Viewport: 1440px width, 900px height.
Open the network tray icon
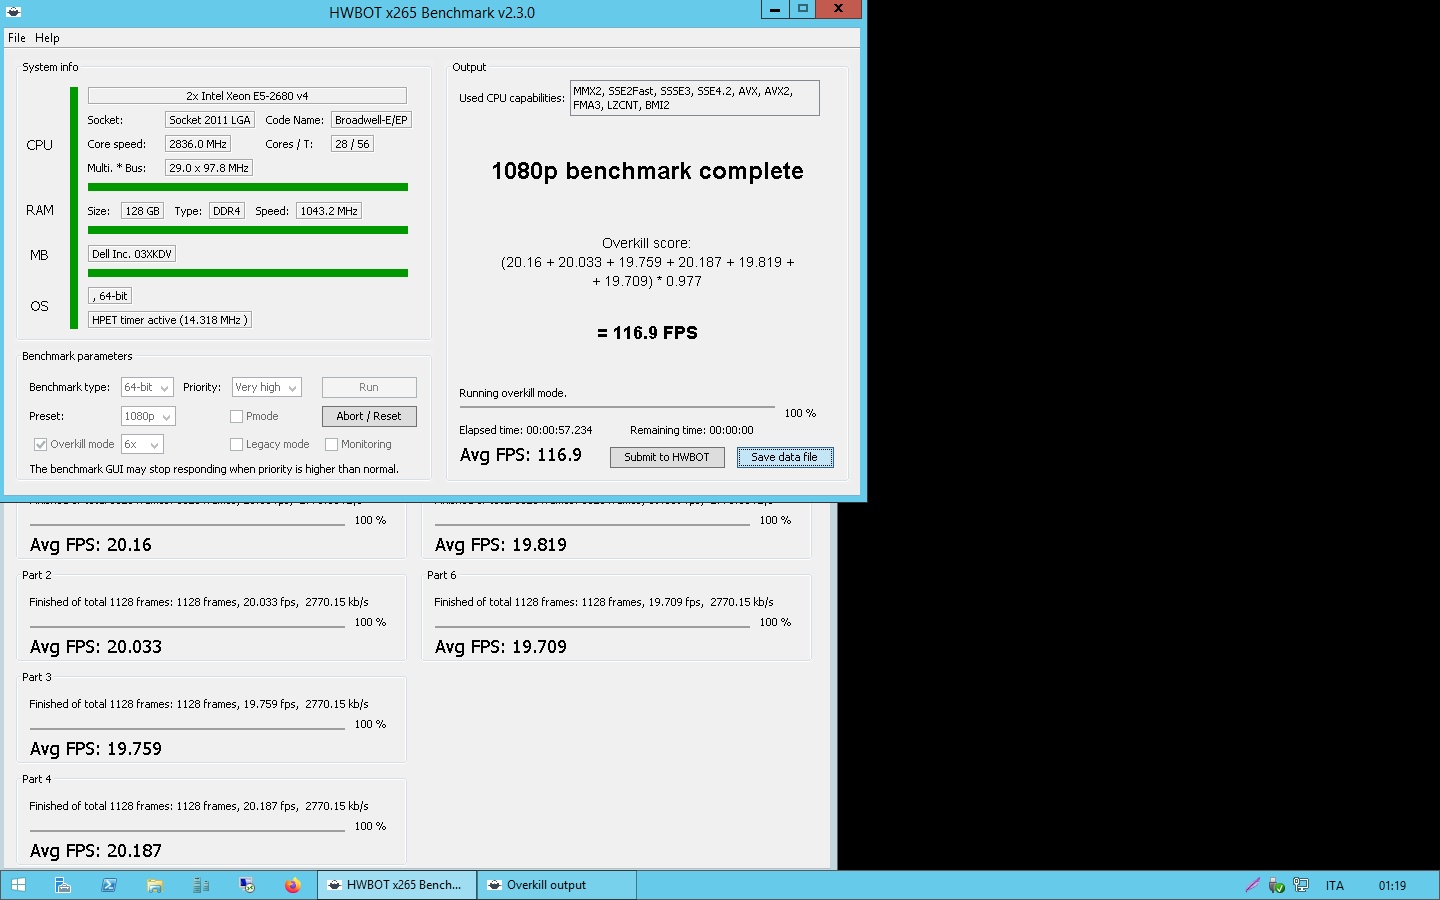pos(1301,885)
